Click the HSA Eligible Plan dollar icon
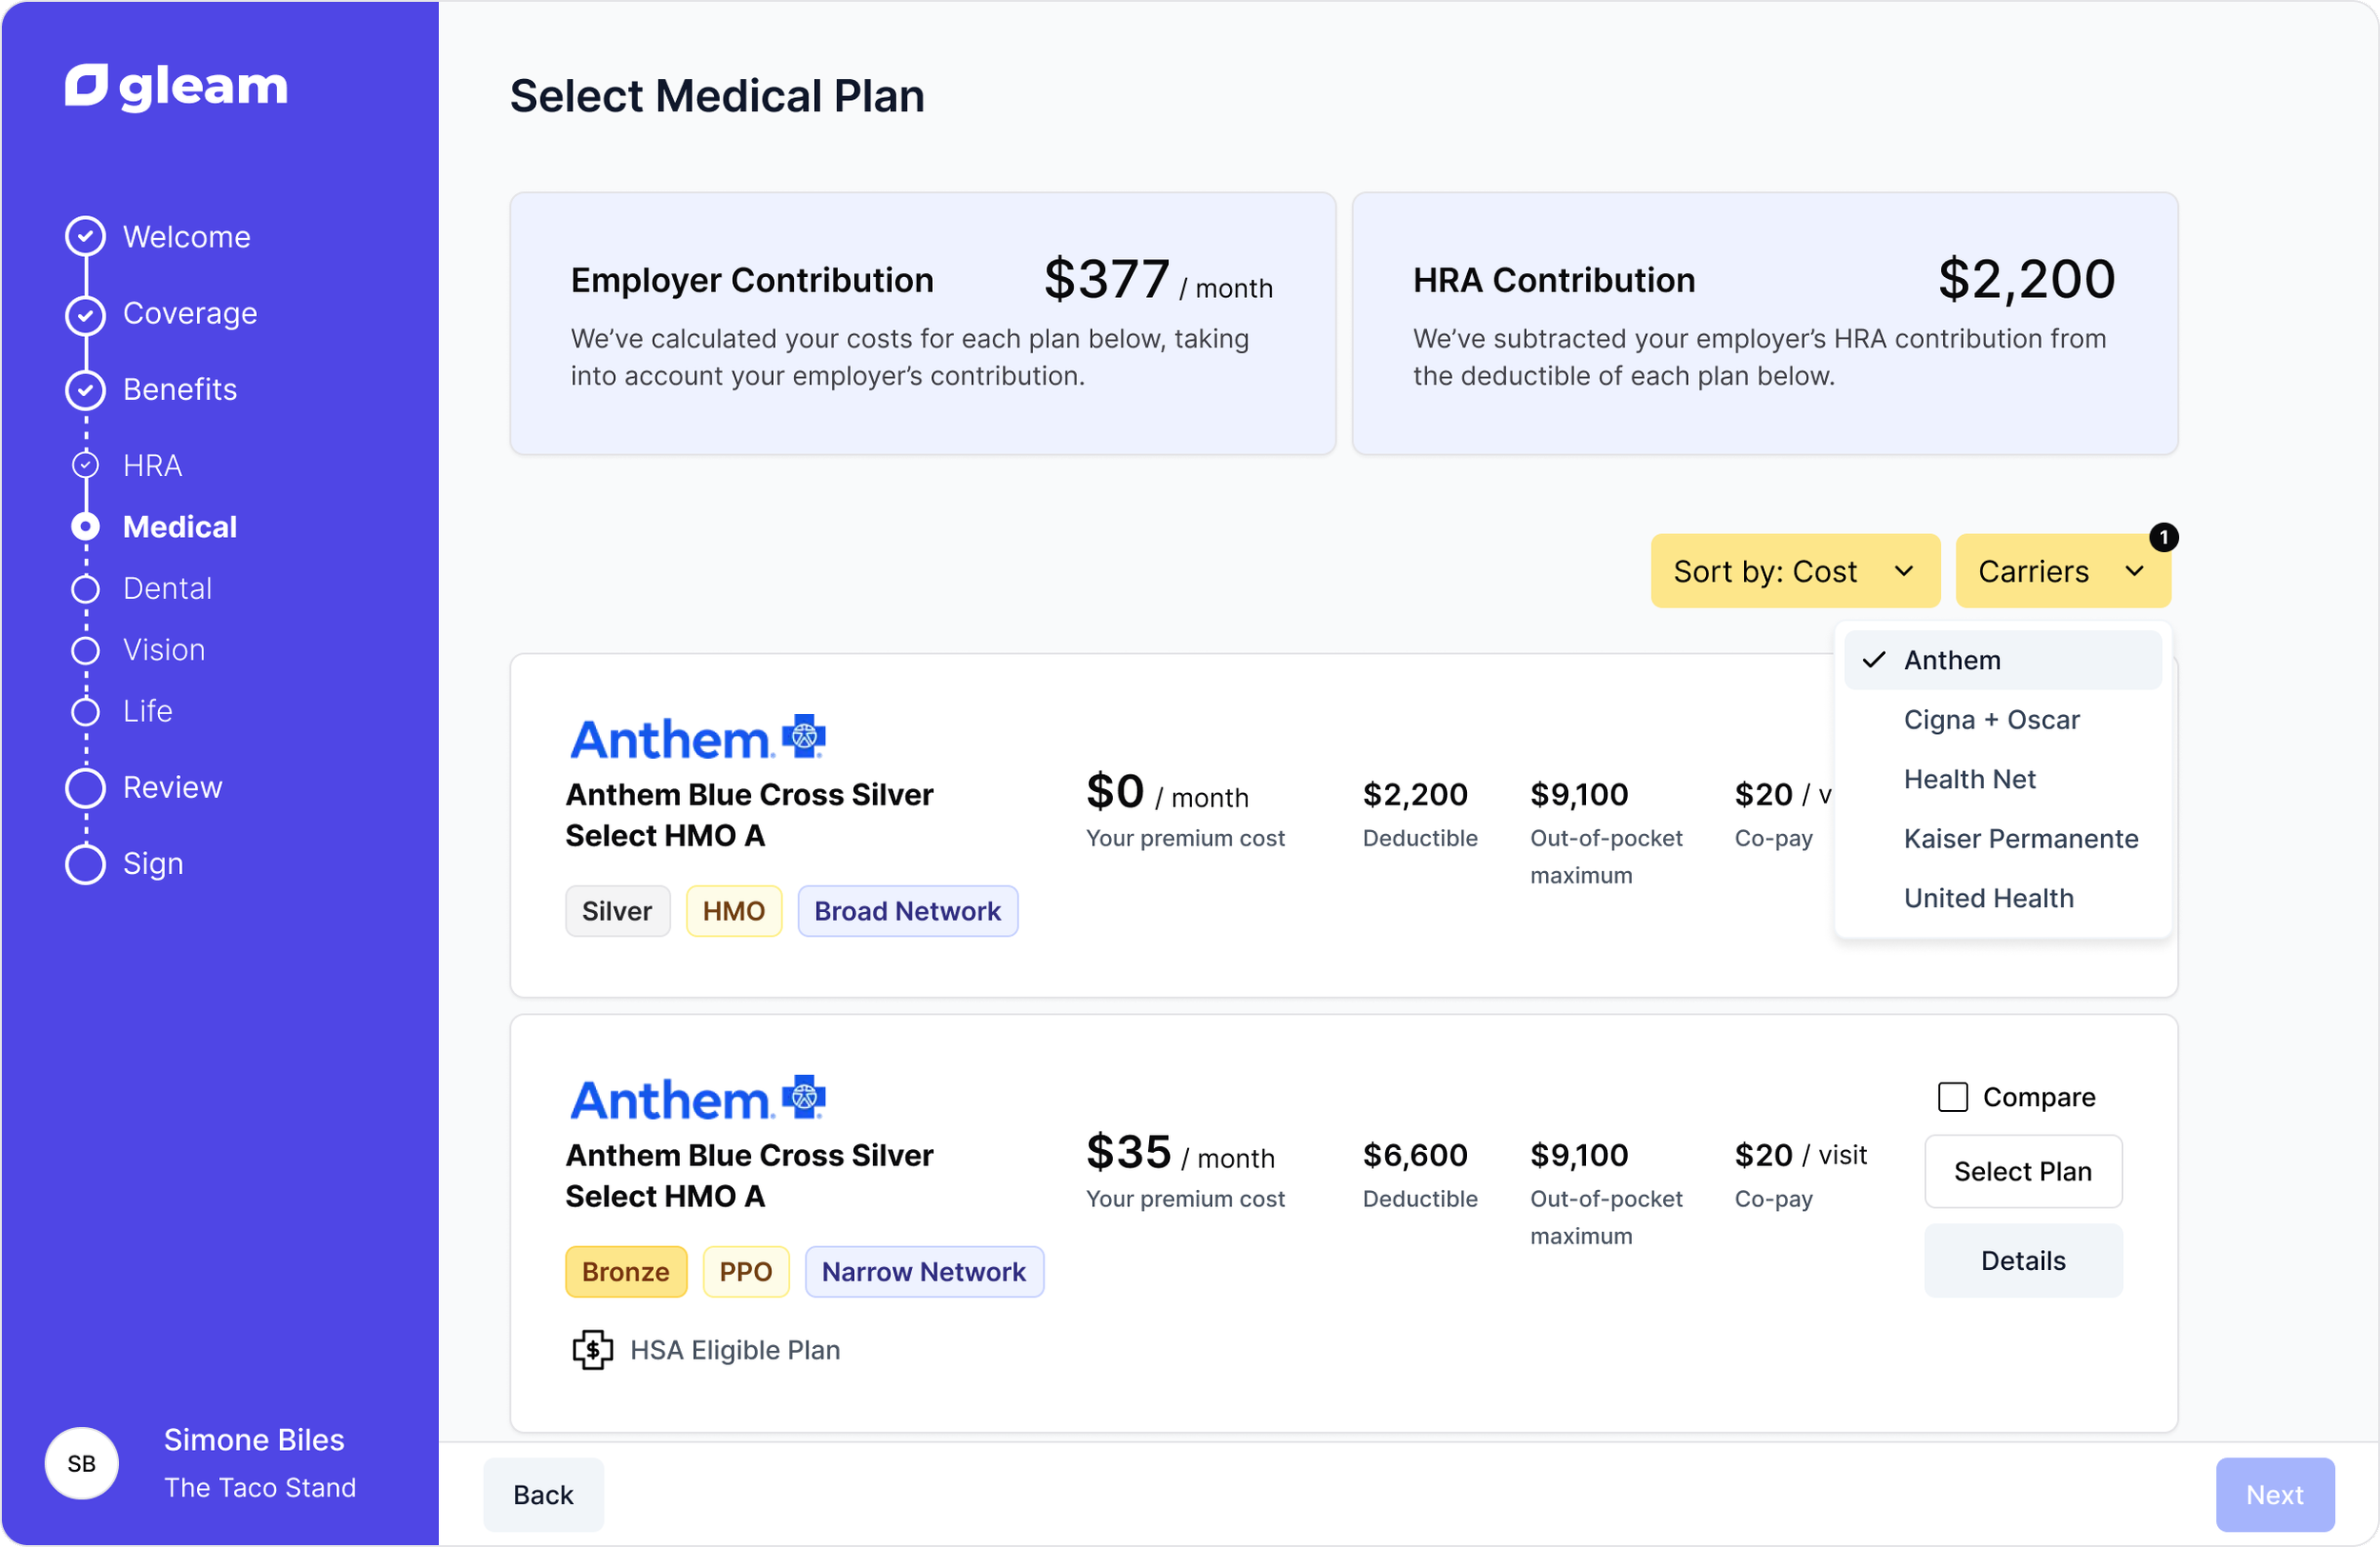The height and width of the screenshot is (1547, 2380). click(x=593, y=1350)
